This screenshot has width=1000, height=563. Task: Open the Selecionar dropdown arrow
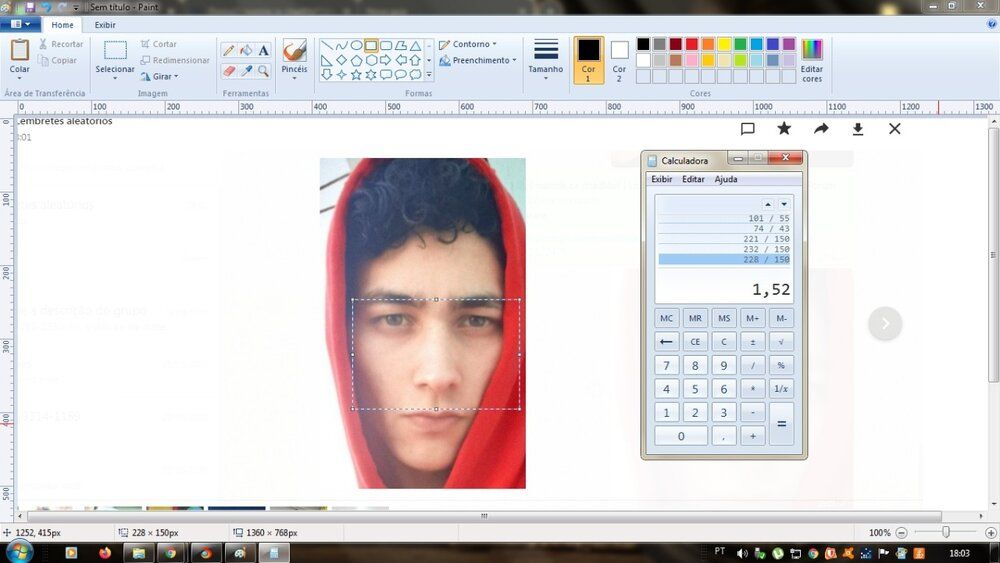tap(115, 78)
